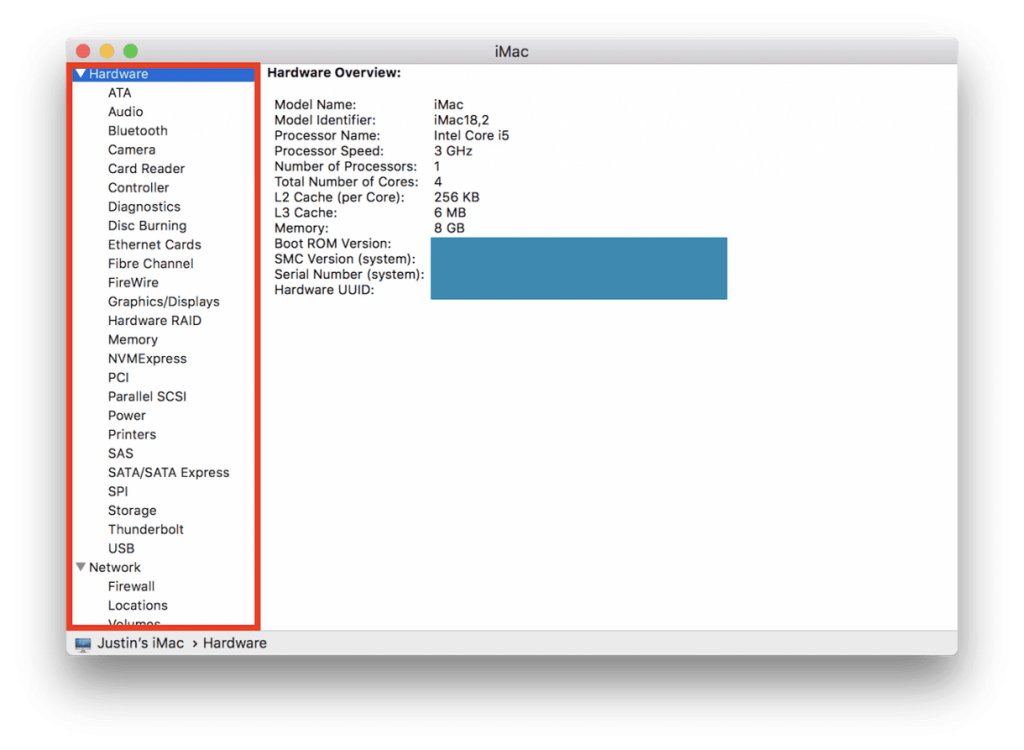
Task: Select Power in the sidebar
Action: (127, 415)
